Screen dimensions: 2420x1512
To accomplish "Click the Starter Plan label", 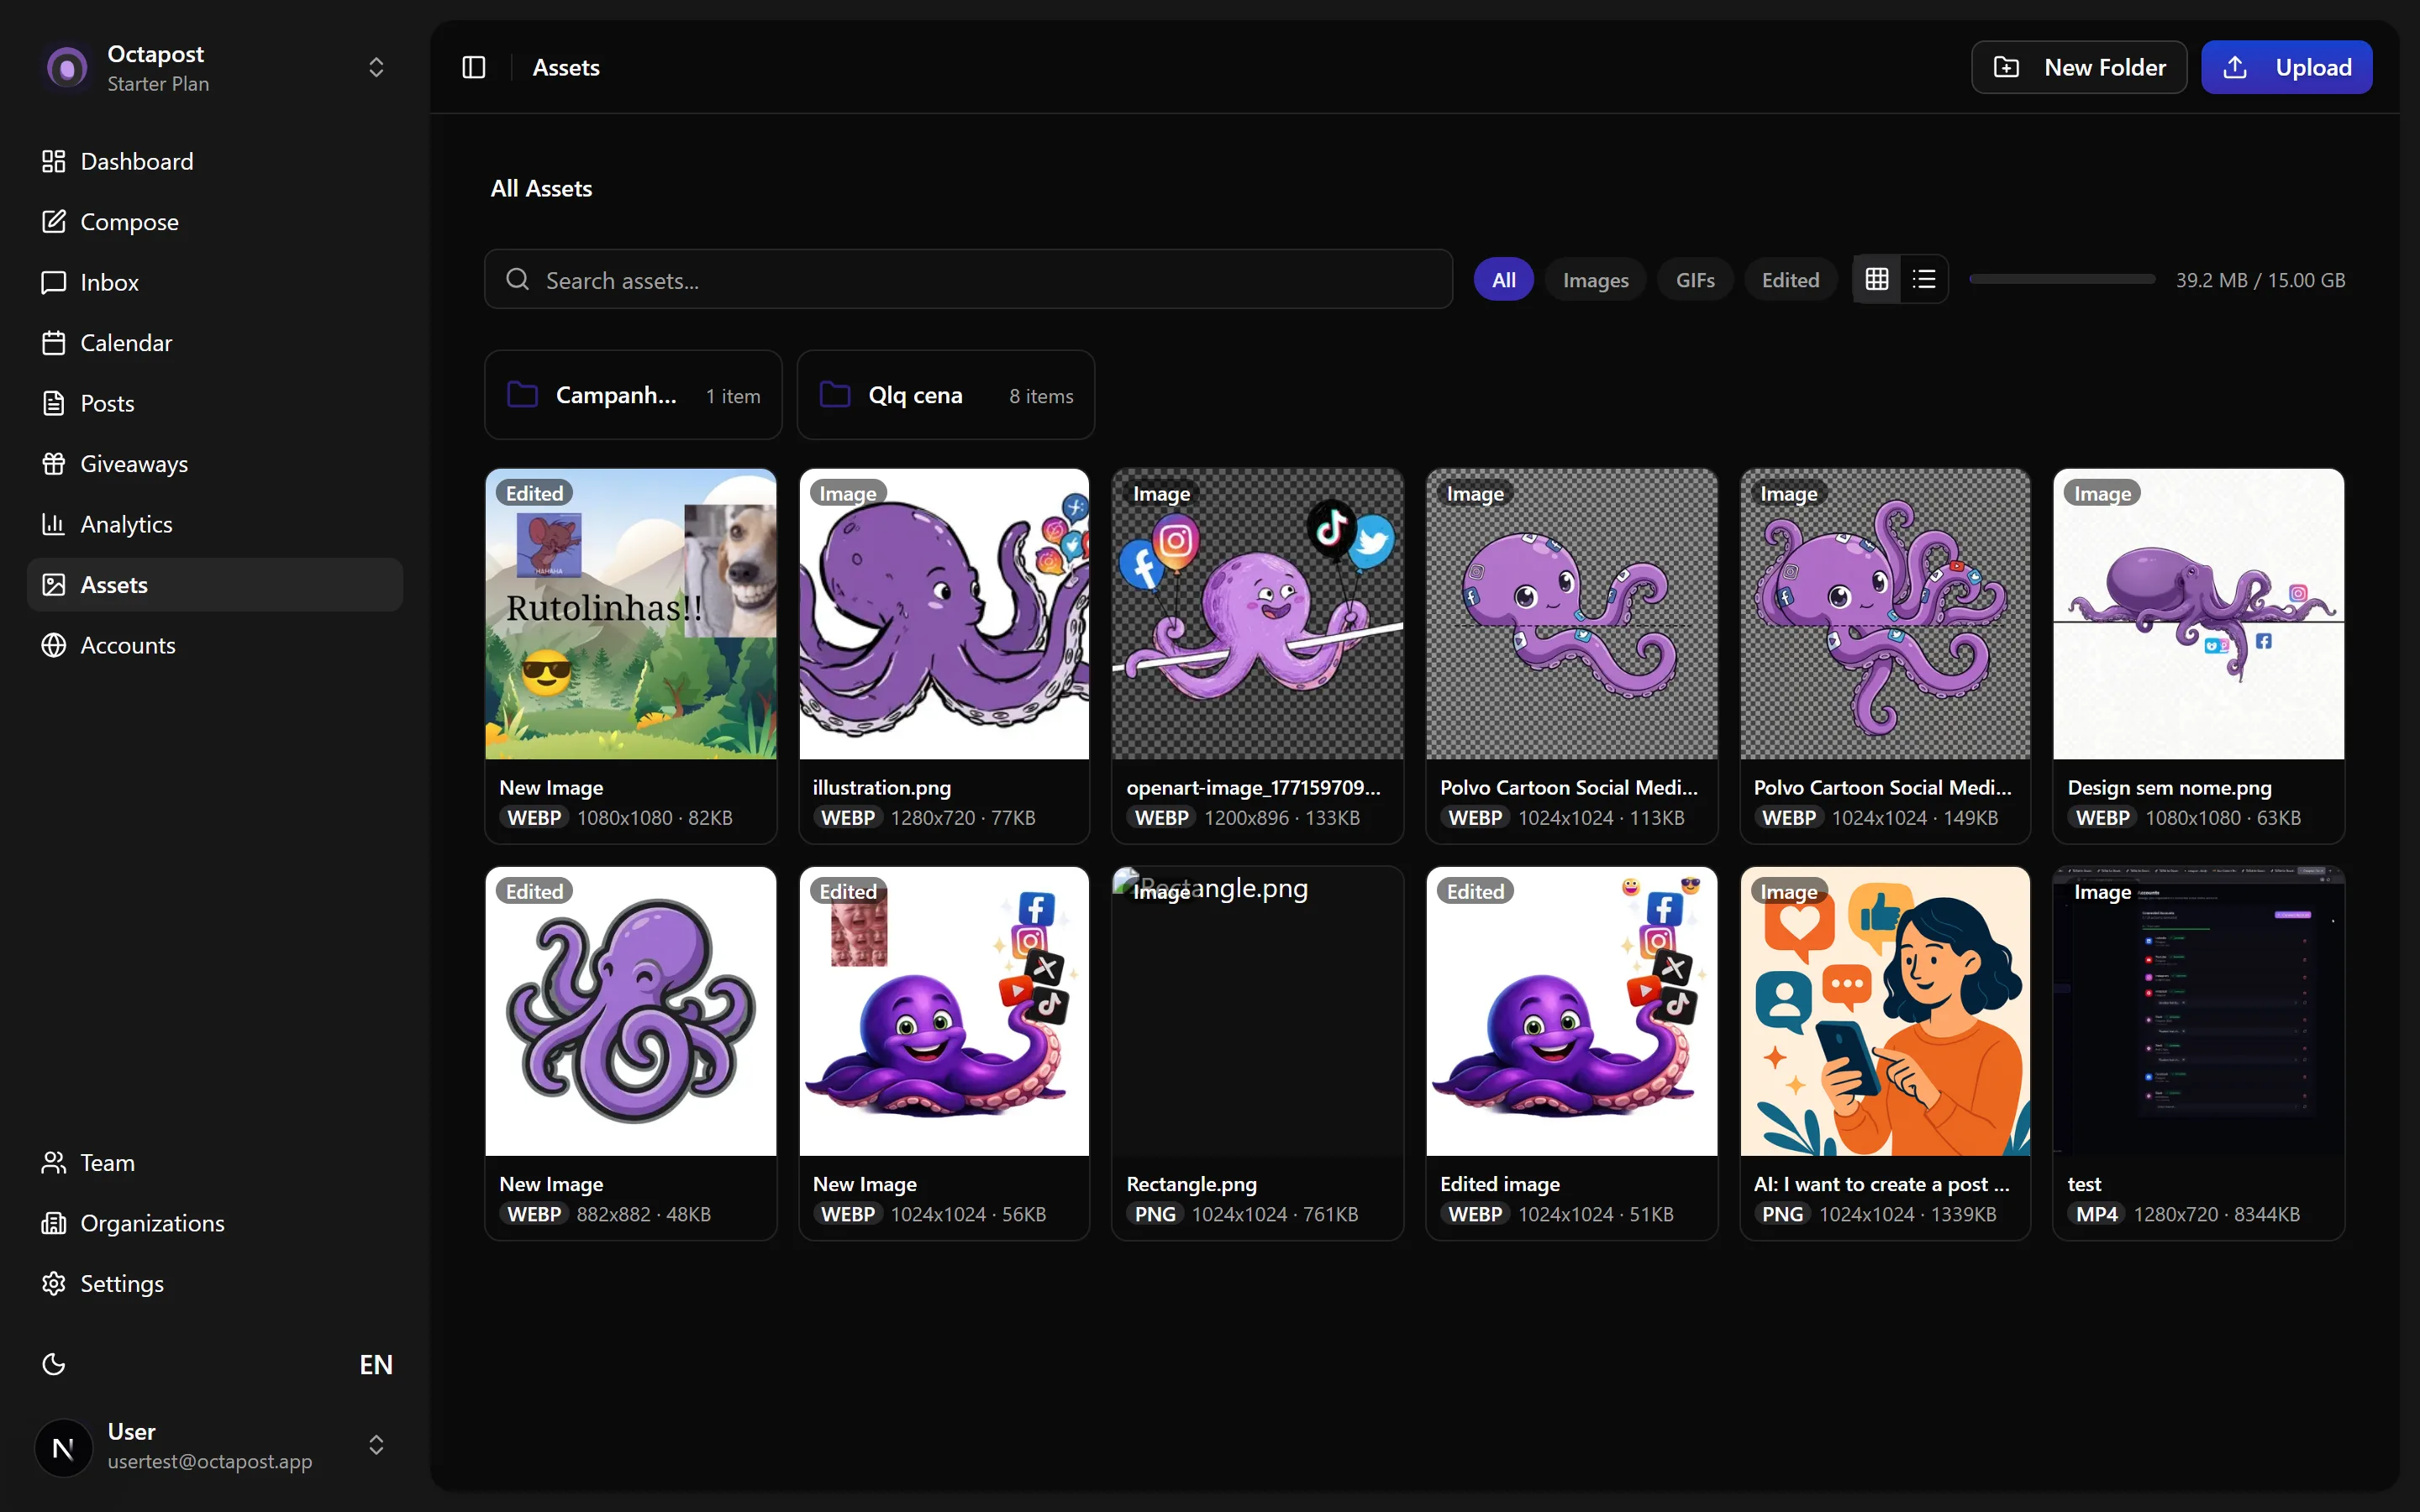I will [x=158, y=84].
